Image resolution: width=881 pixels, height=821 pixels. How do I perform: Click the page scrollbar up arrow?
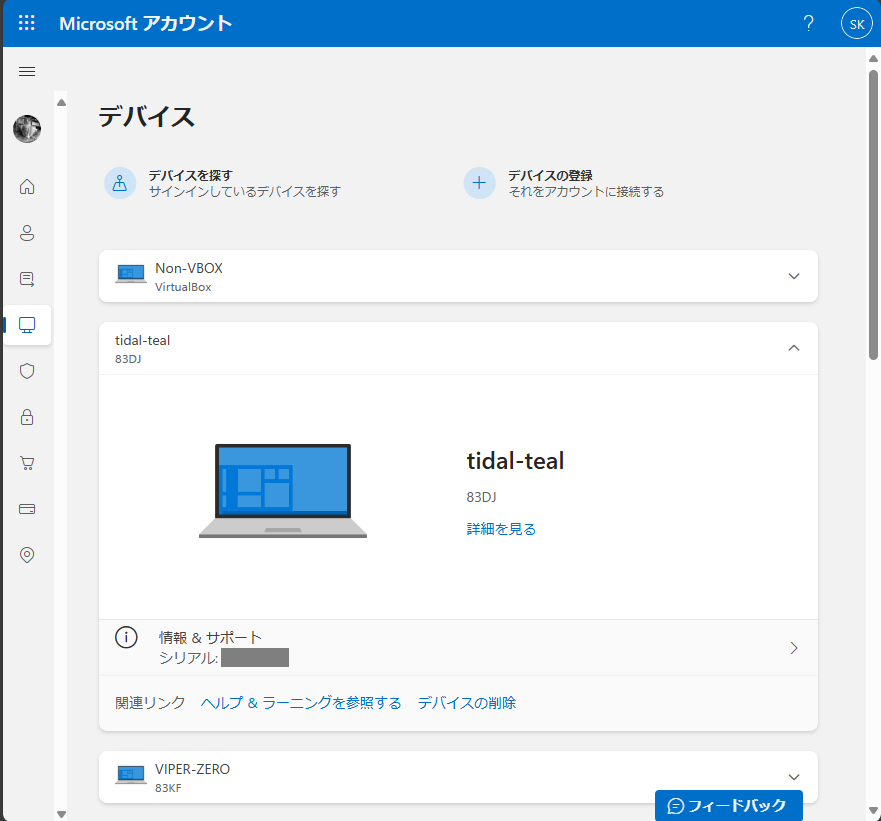point(873,58)
